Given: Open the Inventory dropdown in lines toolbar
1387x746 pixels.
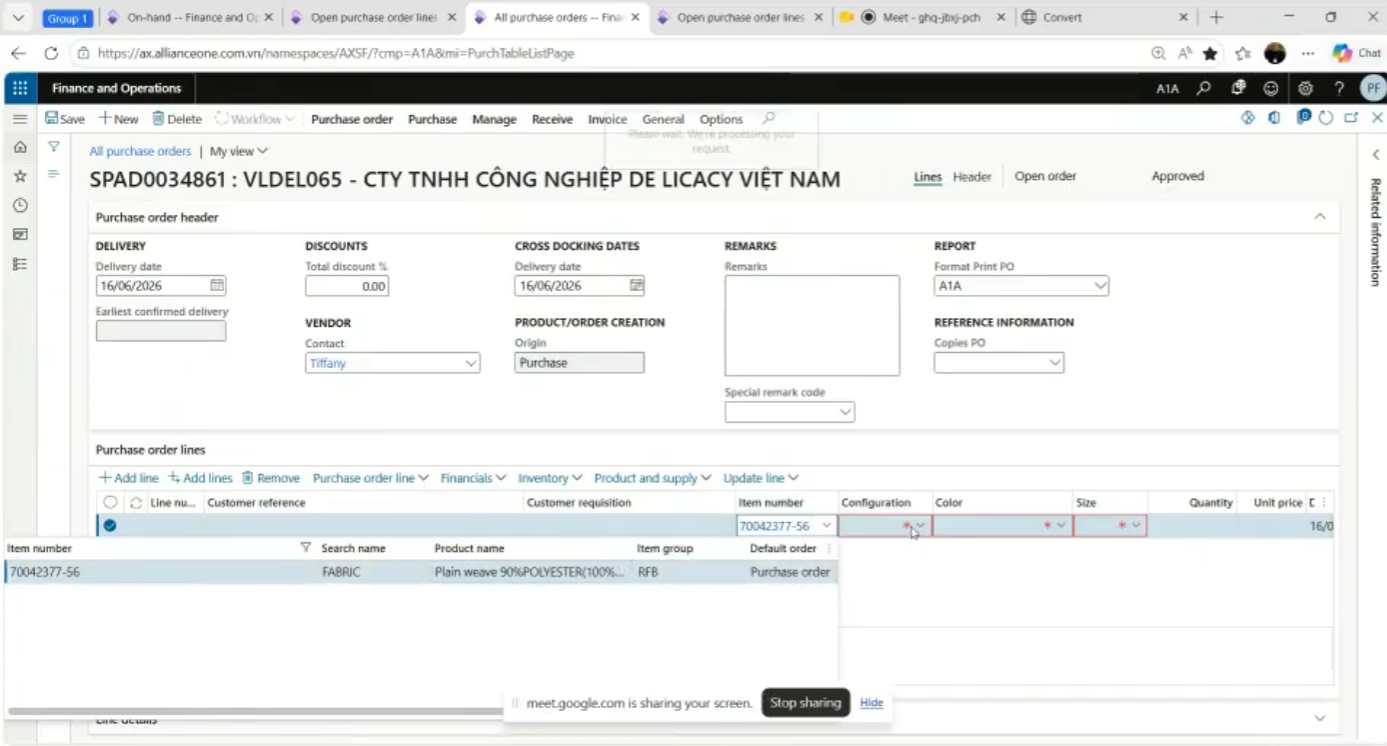Looking at the screenshot, I should [x=550, y=478].
